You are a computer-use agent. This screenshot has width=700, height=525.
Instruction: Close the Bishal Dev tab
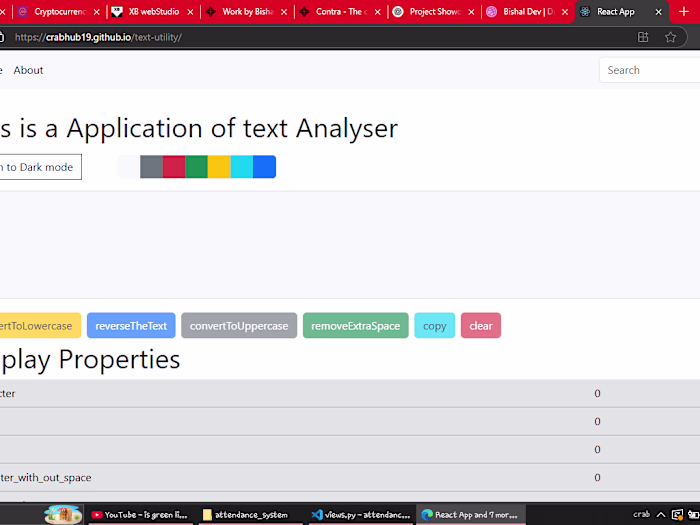coord(565,12)
